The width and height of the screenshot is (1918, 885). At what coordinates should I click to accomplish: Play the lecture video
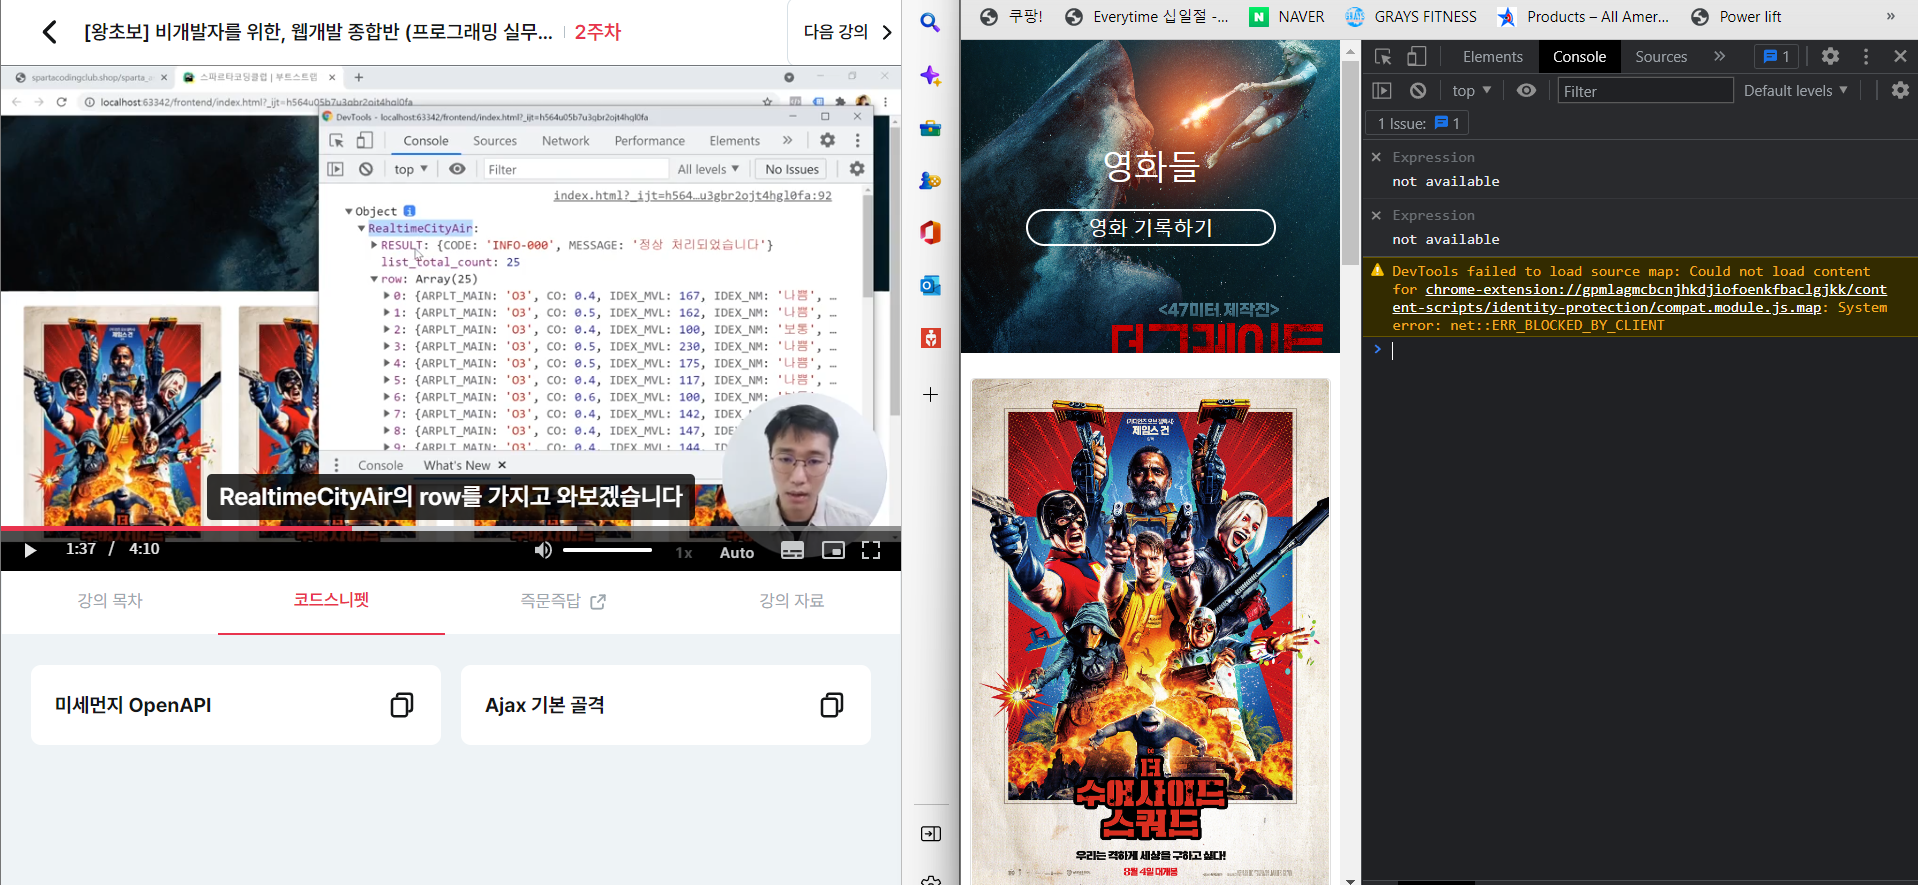pos(30,550)
